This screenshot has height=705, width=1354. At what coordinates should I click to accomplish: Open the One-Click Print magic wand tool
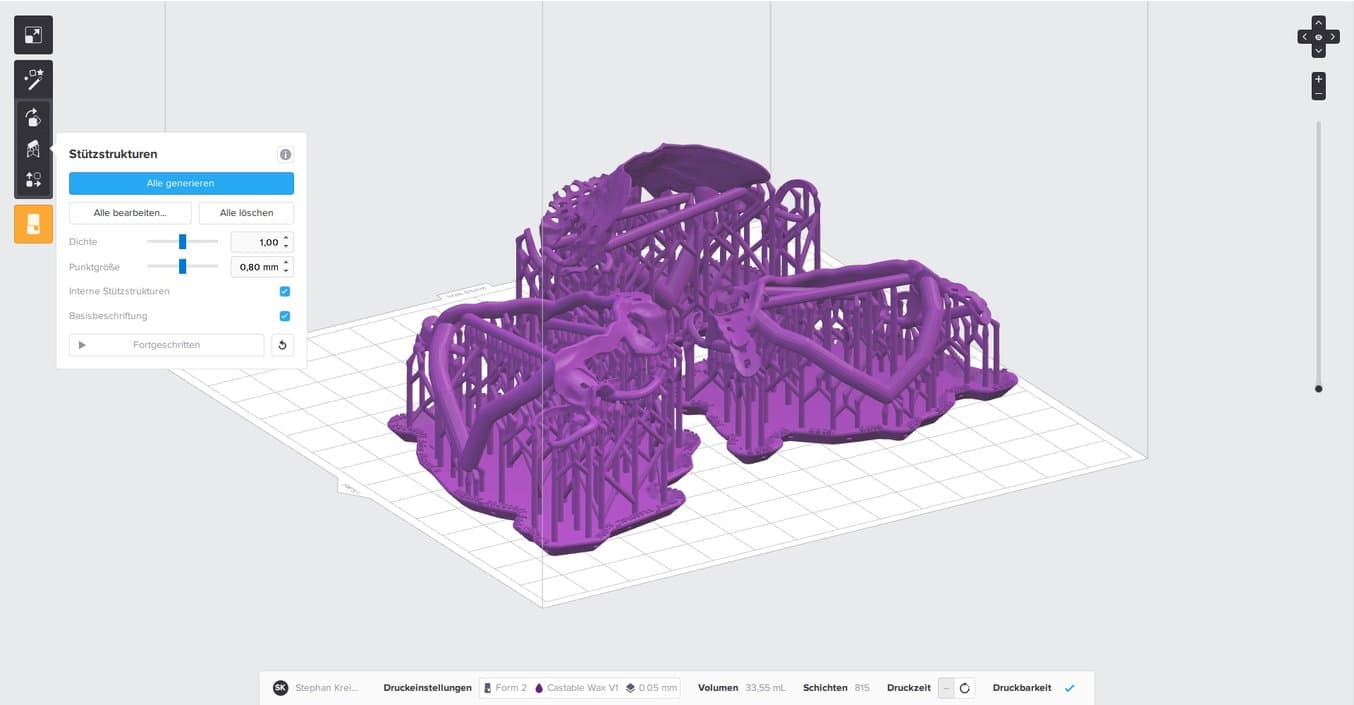click(x=33, y=79)
